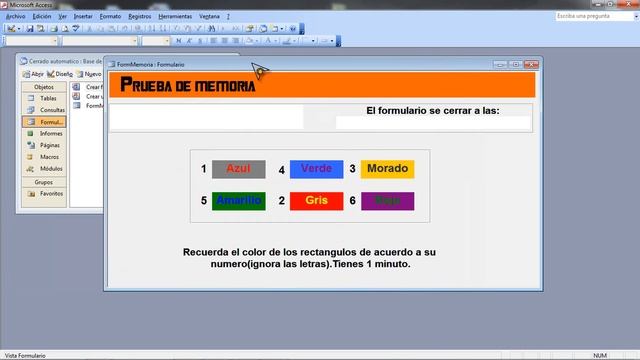Expand the Line/Border Color dropdown arrow

click(x=295, y=41)
